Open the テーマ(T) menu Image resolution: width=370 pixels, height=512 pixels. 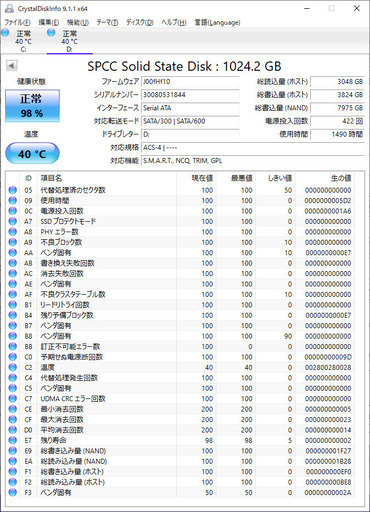(x=107, y=23)
